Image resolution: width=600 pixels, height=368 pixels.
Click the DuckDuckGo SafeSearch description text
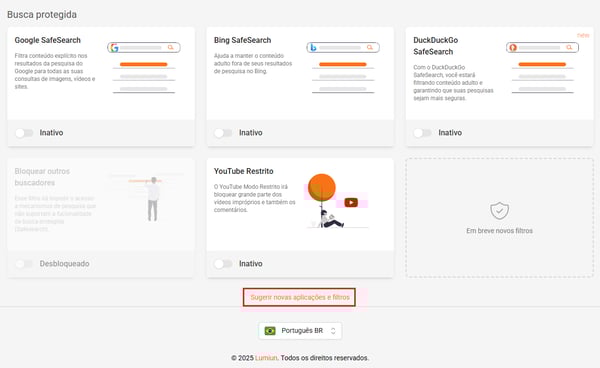(x=453, y=83)
